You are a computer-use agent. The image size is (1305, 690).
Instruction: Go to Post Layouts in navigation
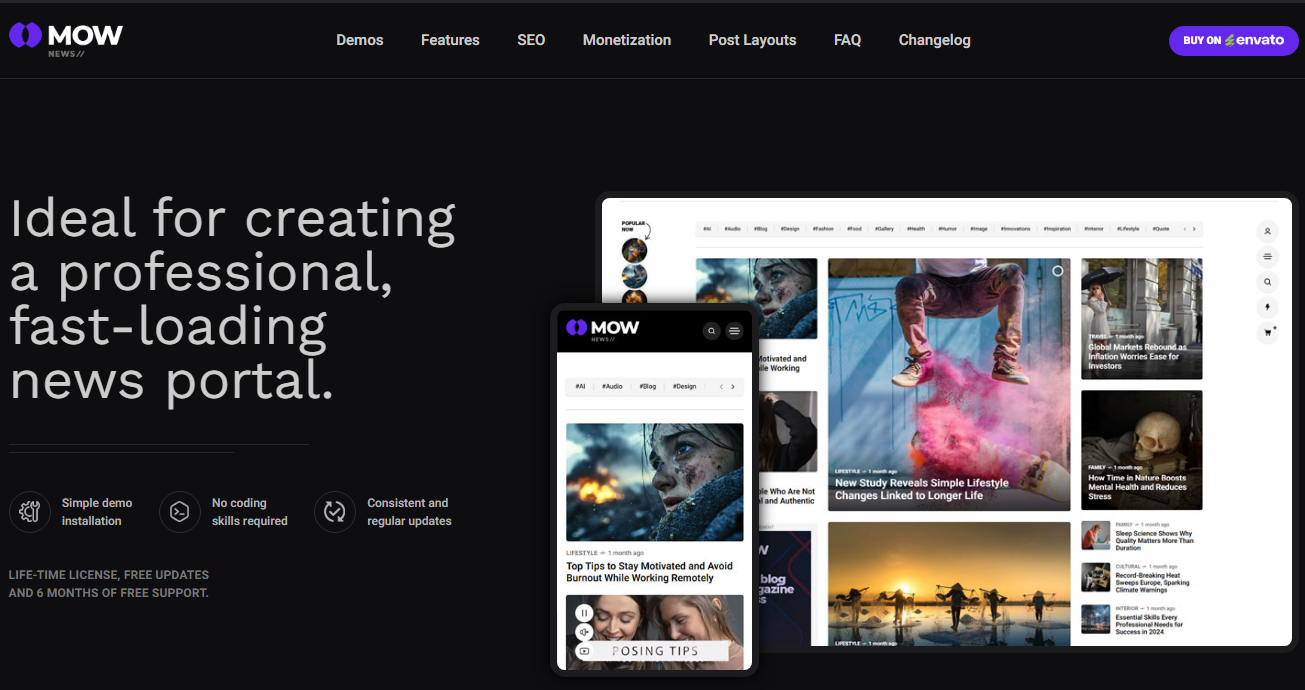click(752, 40)
